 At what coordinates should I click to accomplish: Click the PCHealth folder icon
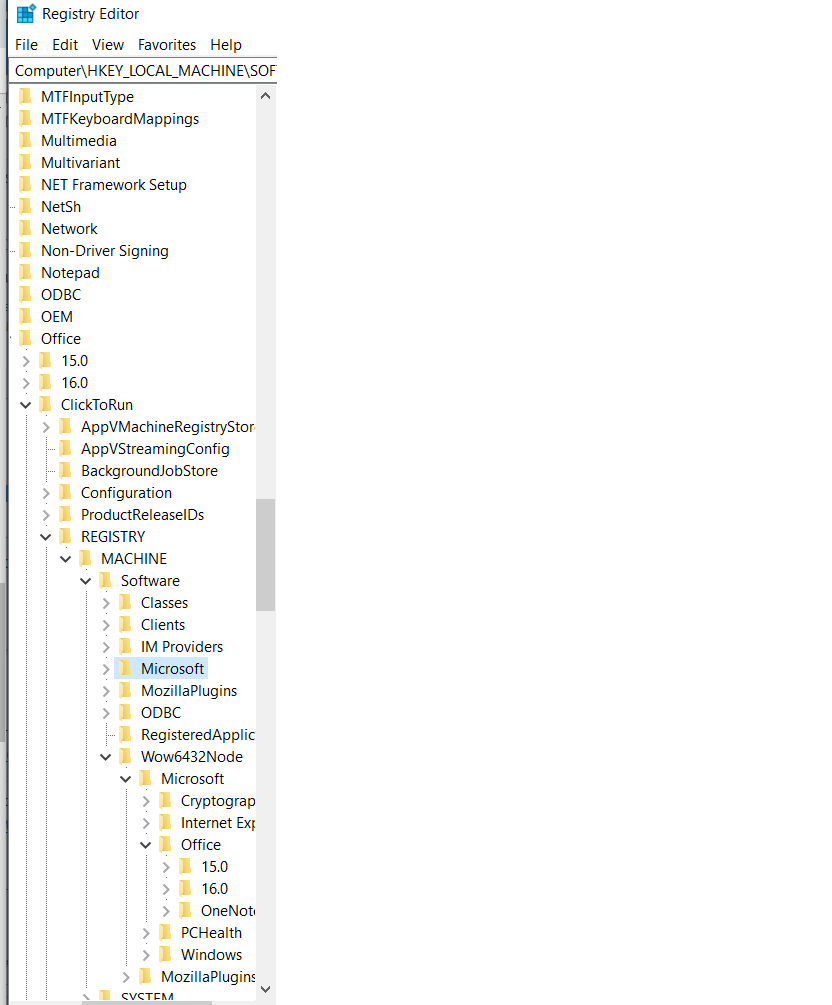pyautogui.click(x=165, y=933)
